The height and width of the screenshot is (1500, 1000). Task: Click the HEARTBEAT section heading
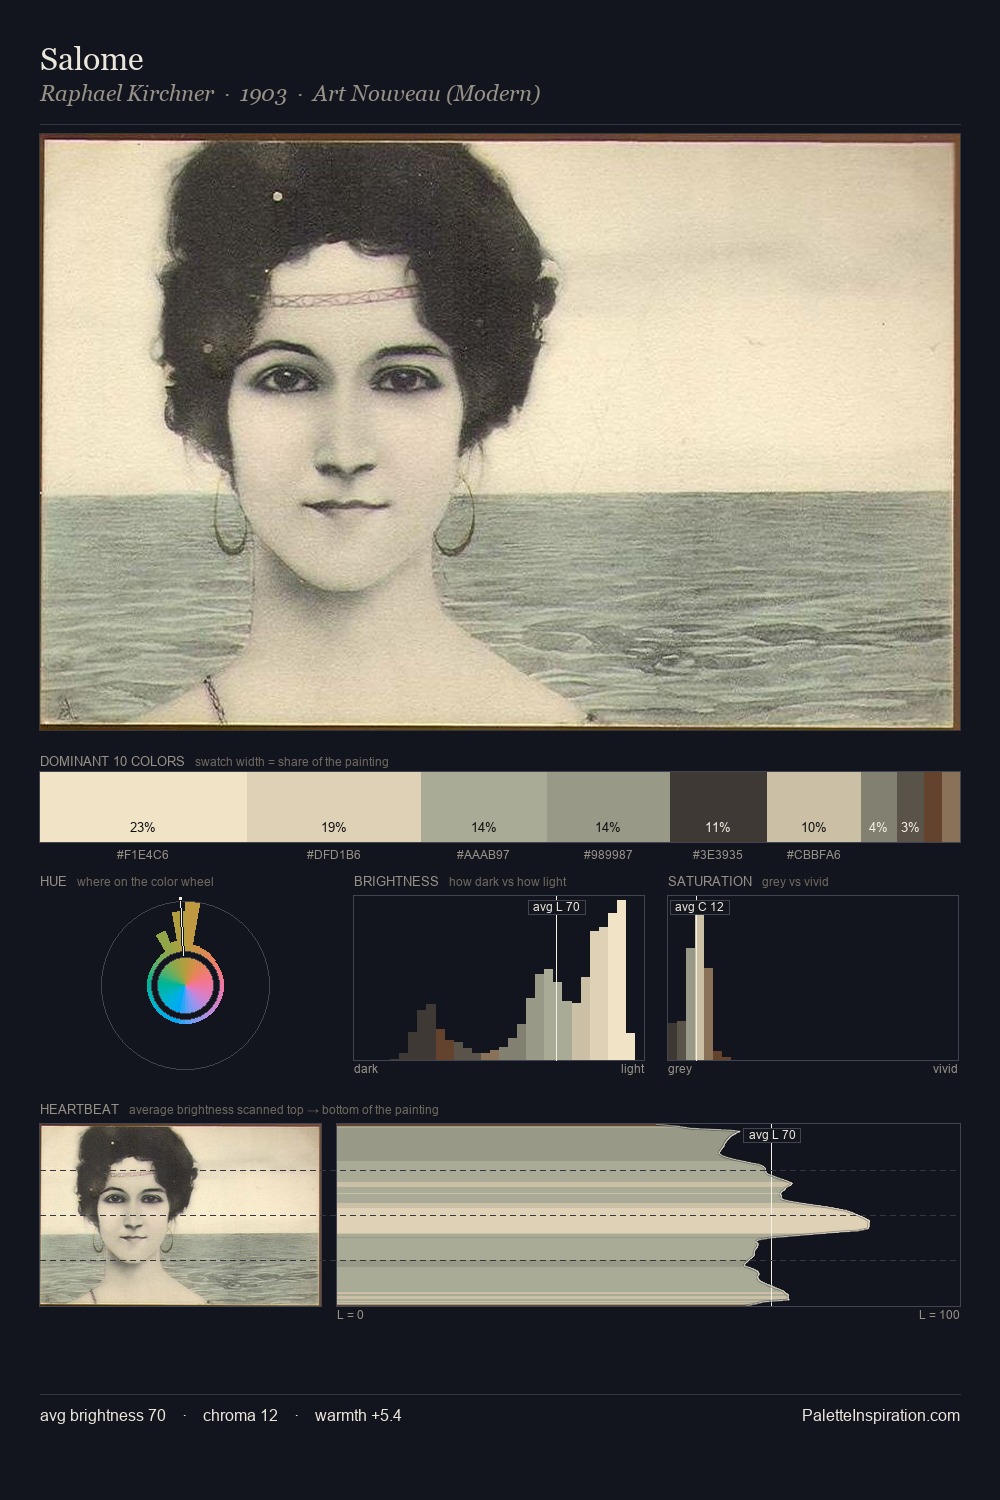(79, 1110)
